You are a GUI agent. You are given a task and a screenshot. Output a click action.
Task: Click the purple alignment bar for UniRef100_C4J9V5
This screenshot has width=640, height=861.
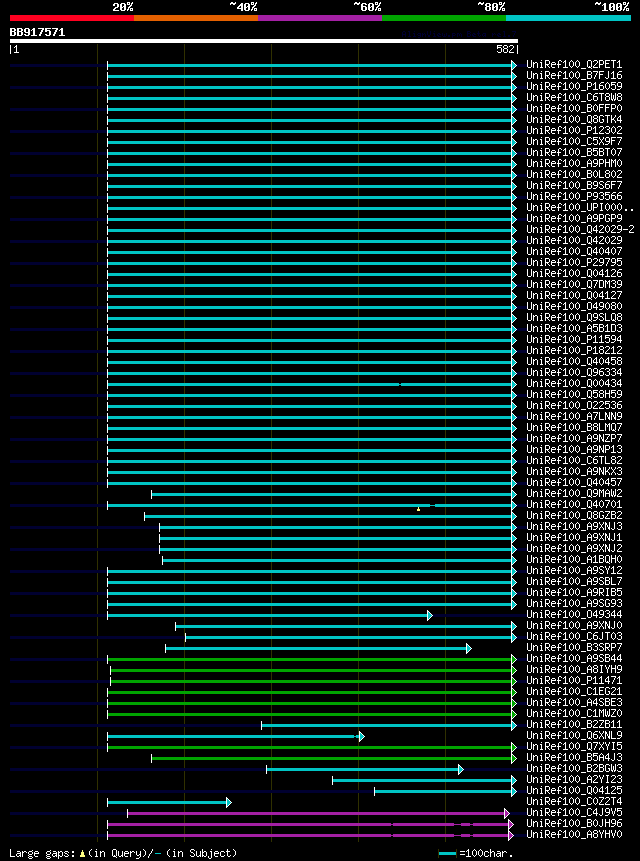[x=318, y=814]
